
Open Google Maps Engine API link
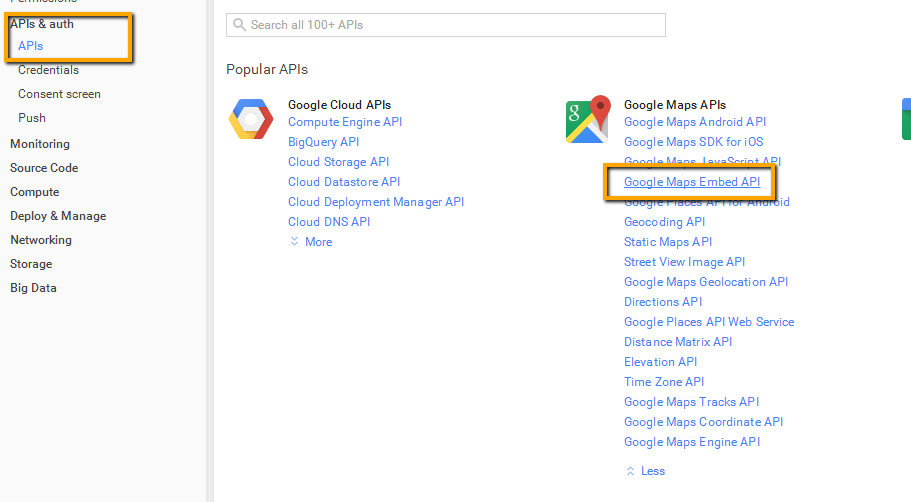point(692,442)
